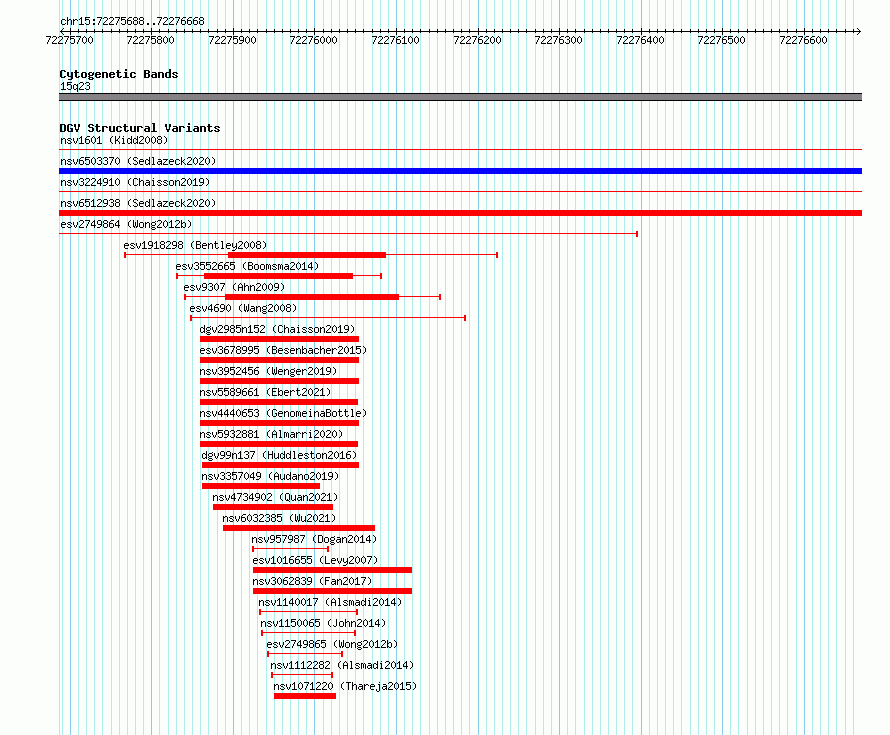Select the nsv6032385 Wu2021 red bar

(x=299, y=528)
